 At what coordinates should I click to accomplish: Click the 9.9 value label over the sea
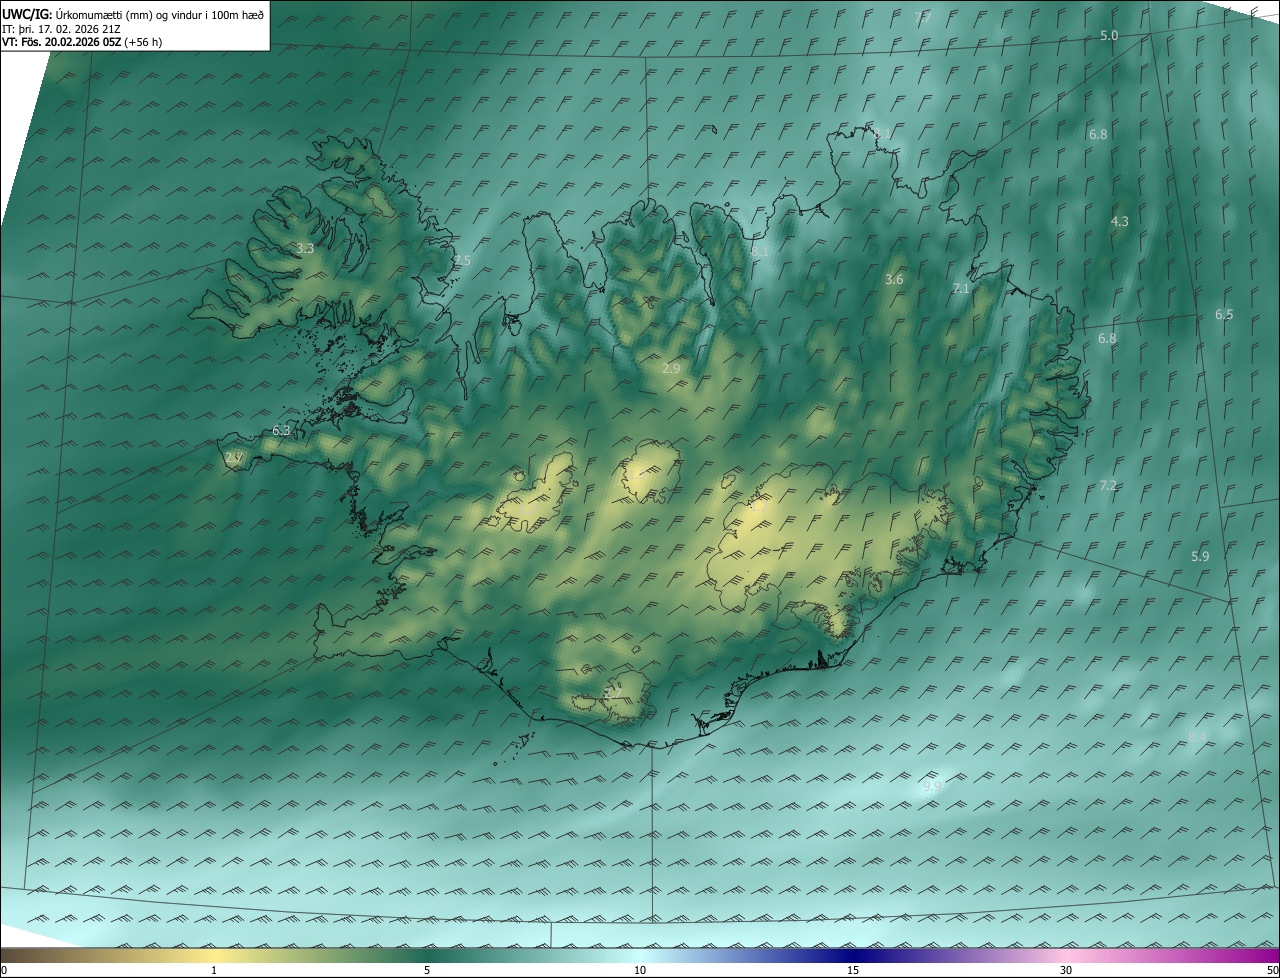coord(931,786)
